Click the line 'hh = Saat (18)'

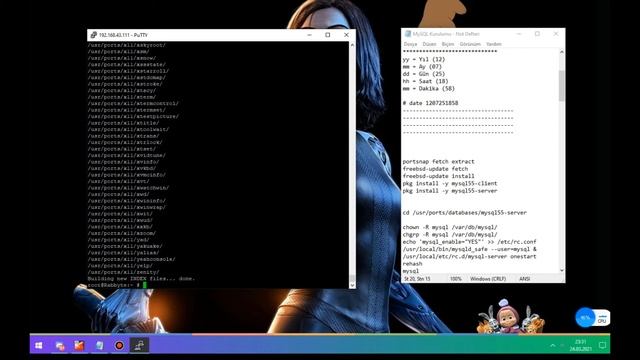pyautogui.click(x=425, y=81)
